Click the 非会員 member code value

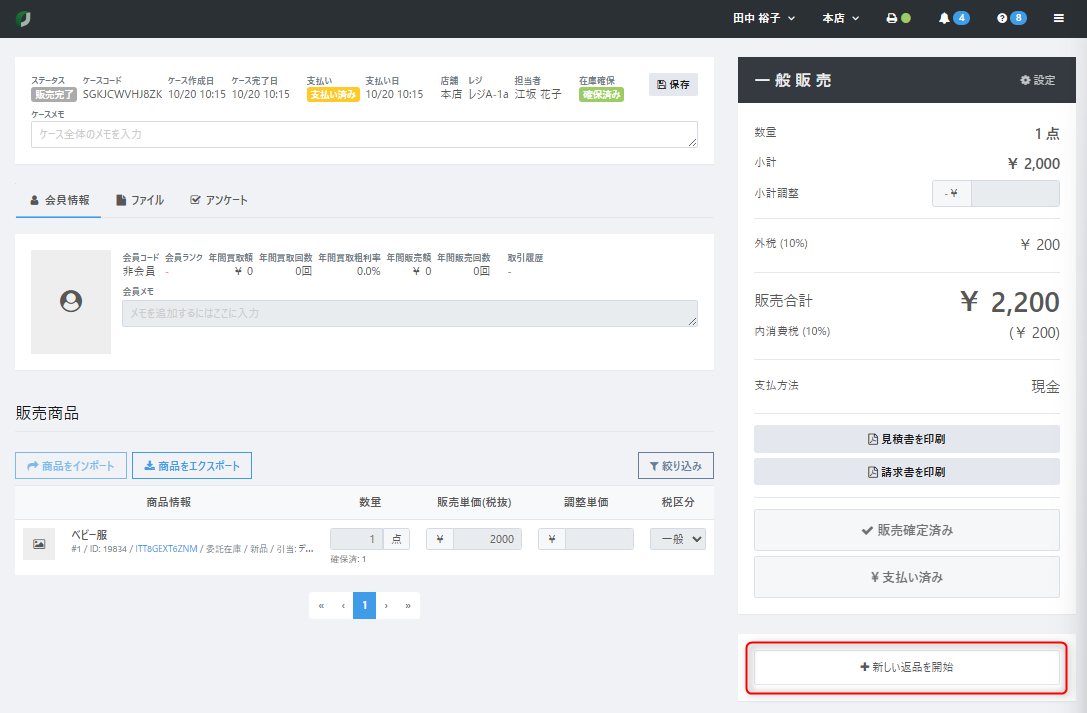139,271
